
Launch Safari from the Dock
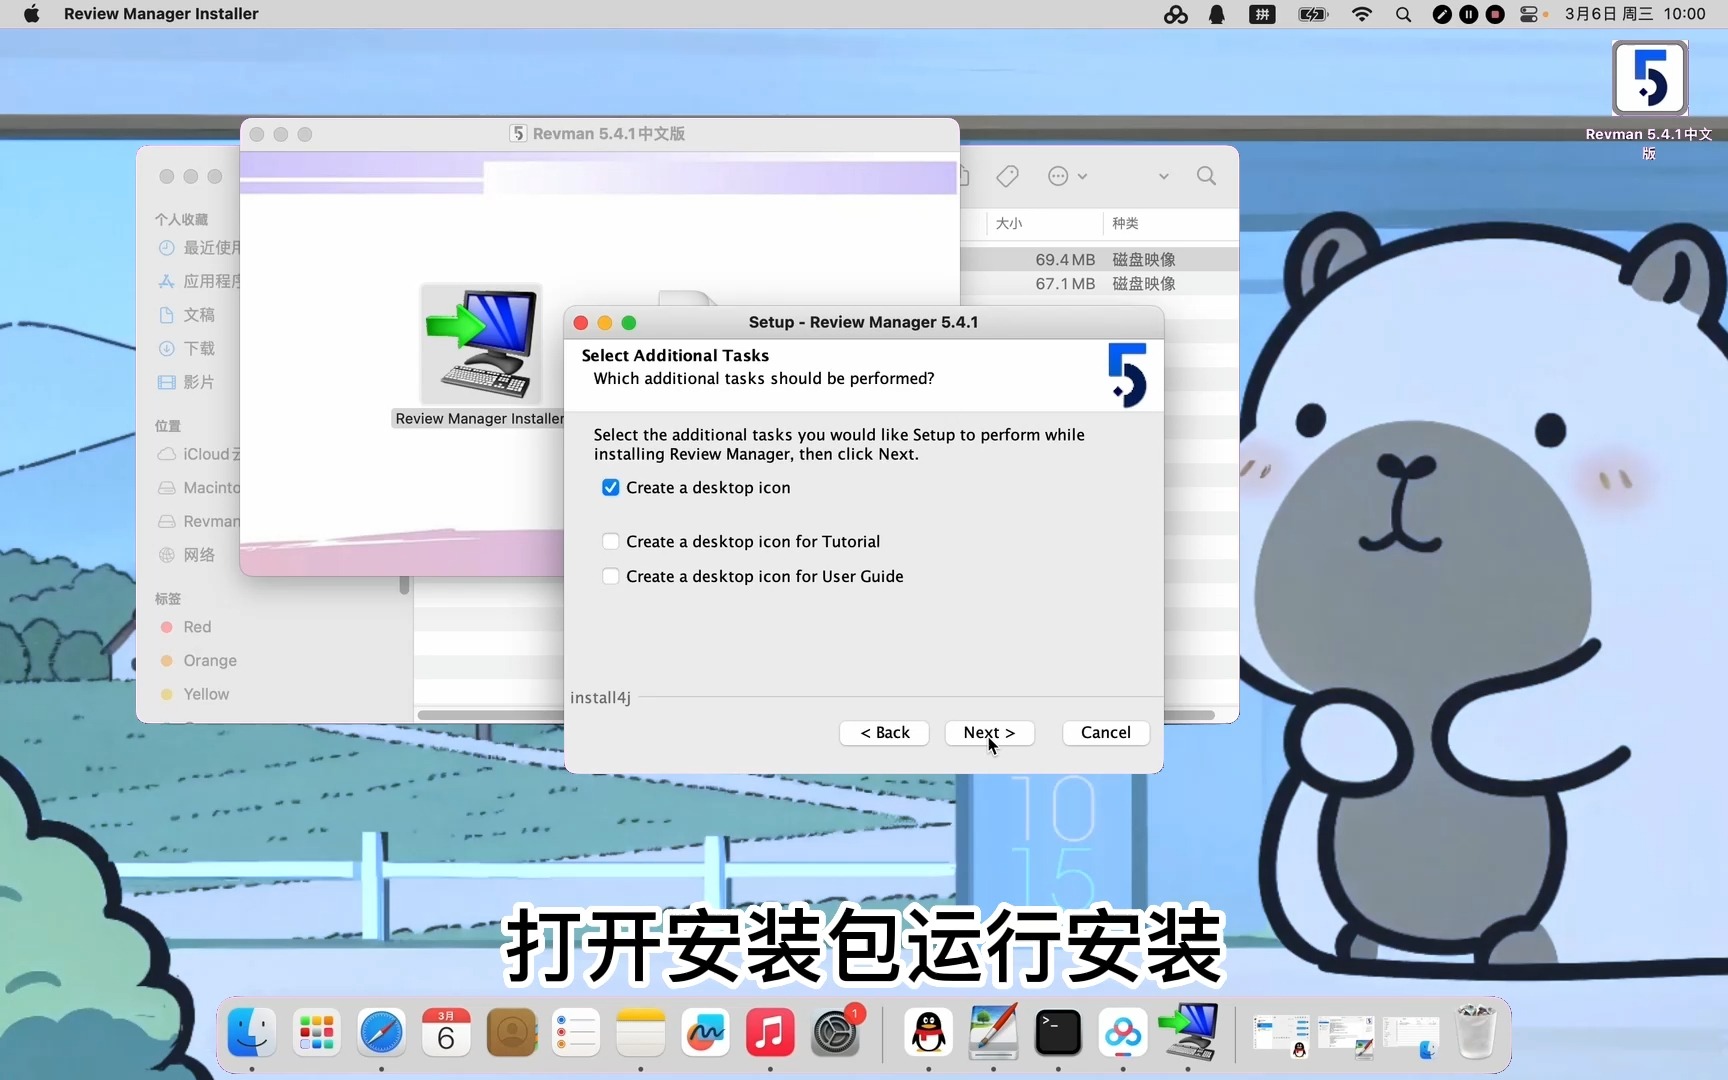tap(382, 1033)
